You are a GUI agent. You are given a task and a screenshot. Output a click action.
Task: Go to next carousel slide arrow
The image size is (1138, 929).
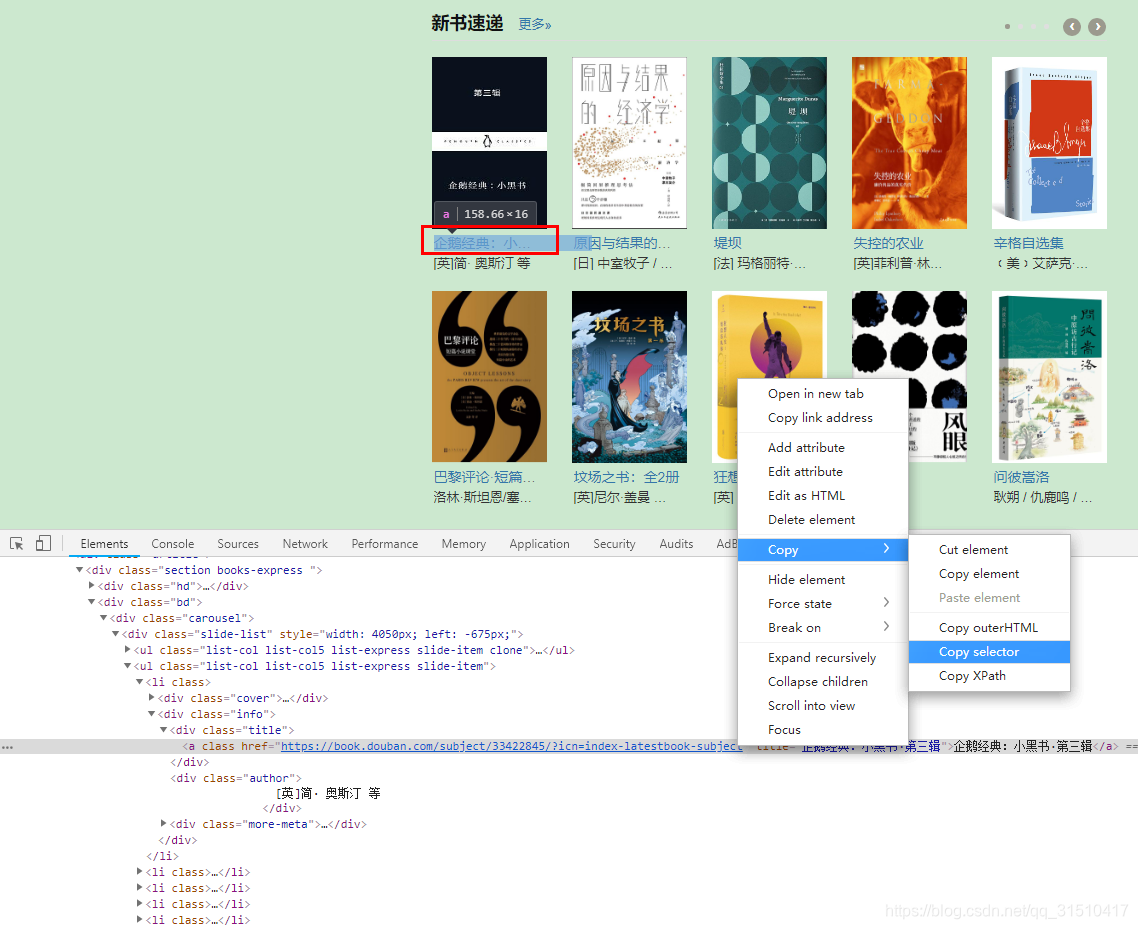coord(1097,27)
